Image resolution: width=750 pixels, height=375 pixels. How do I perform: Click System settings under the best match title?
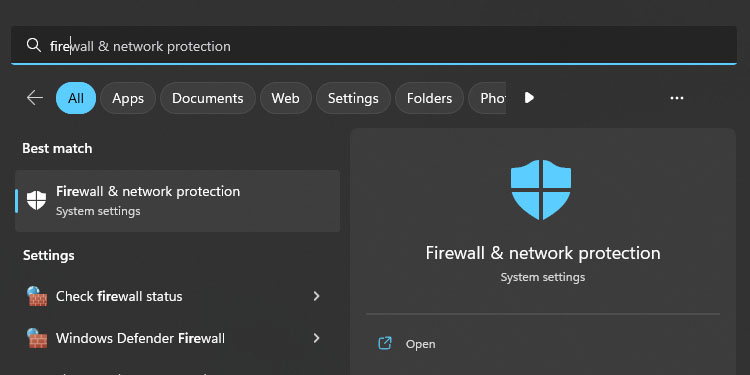[x=98, y=211]
